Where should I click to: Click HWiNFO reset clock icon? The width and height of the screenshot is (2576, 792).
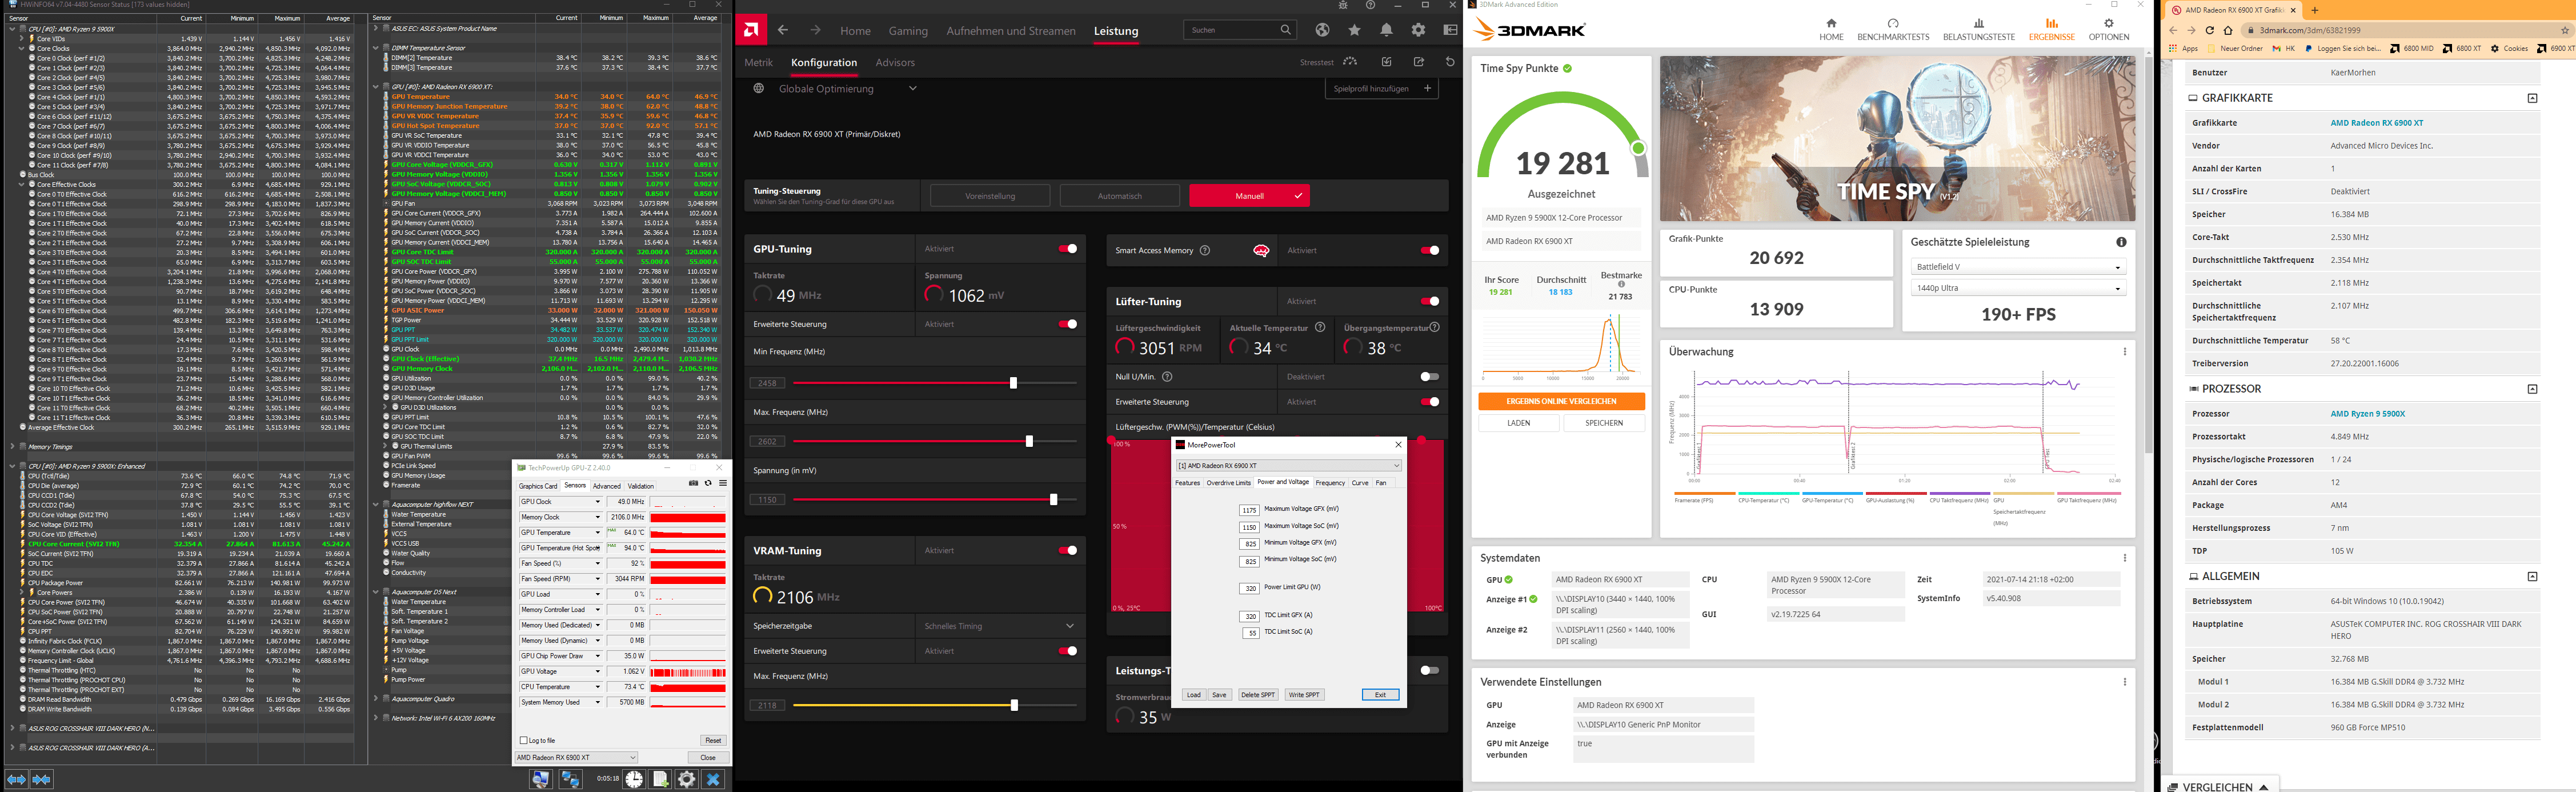[x=634, y=779]
